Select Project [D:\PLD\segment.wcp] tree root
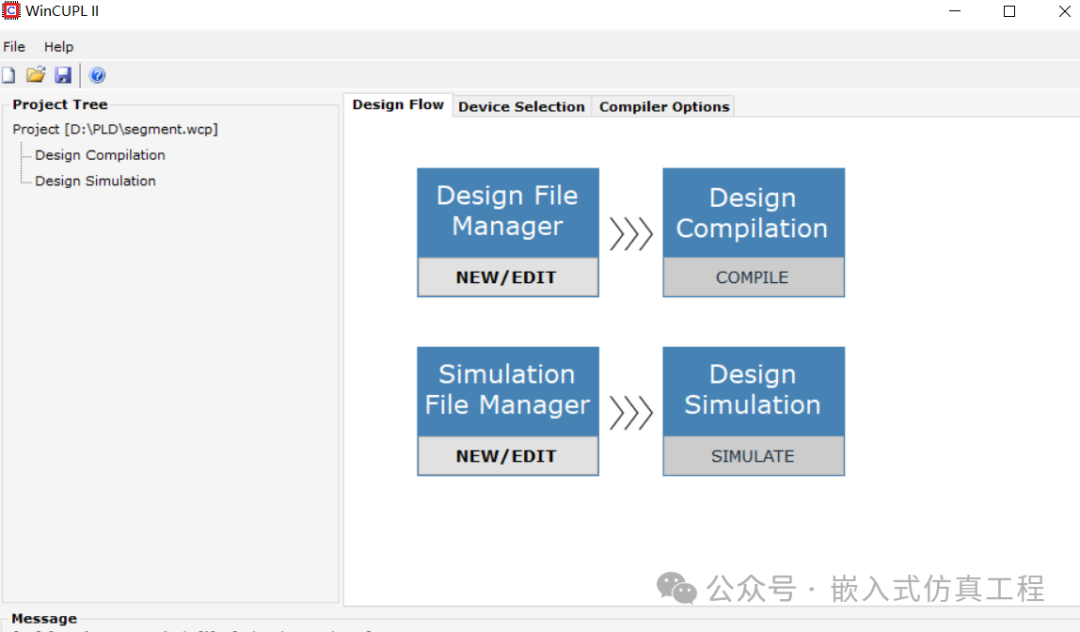The width and height of the screenshot is (1080, 632). (115, 129)
